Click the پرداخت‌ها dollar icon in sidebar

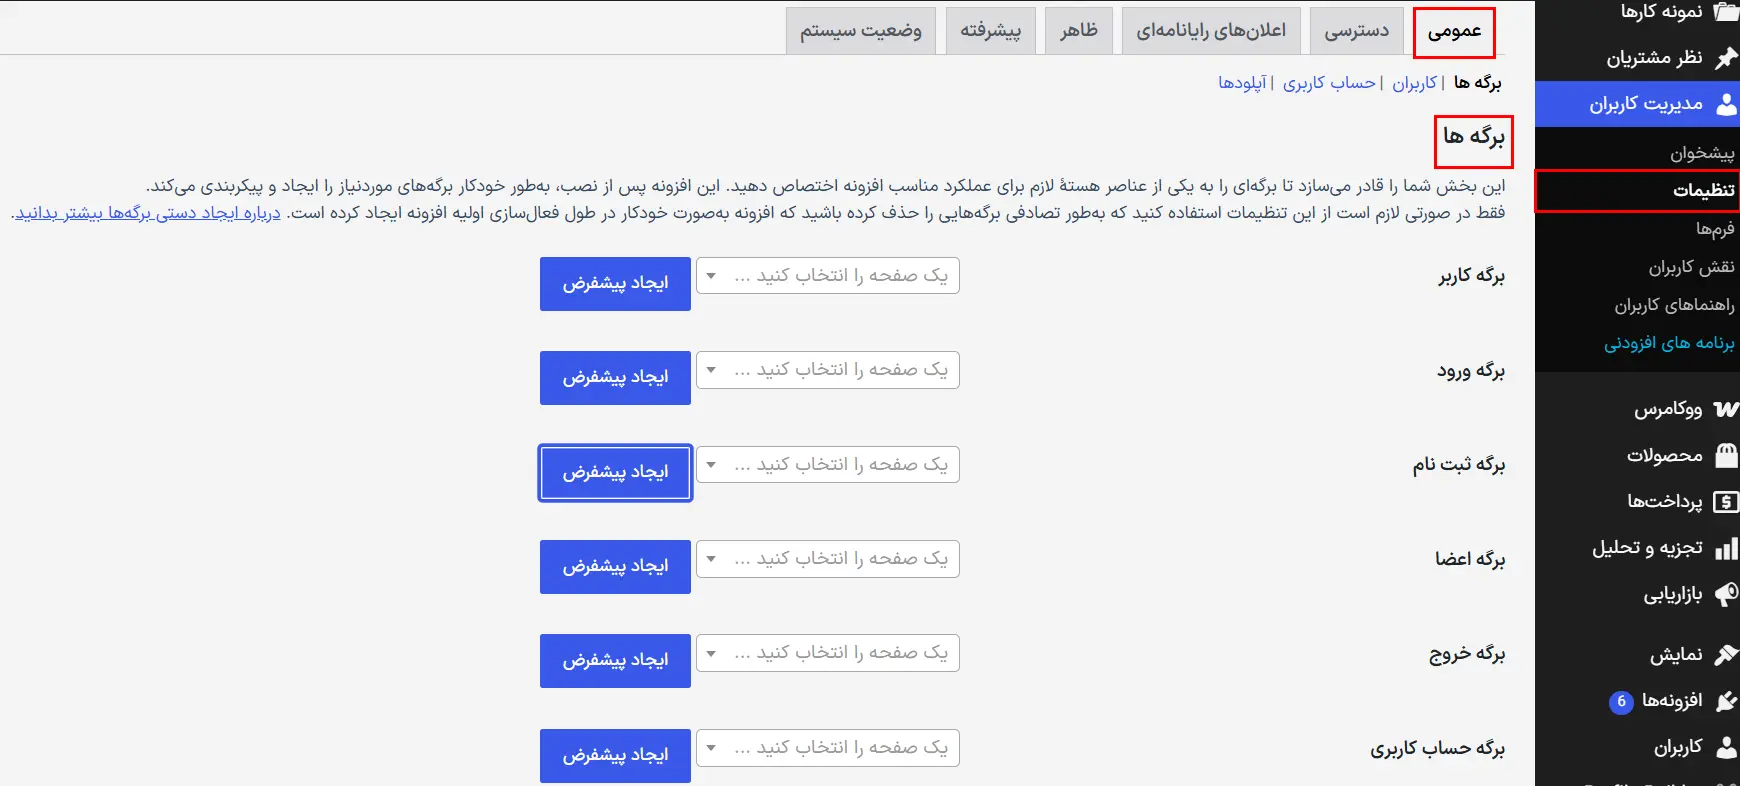click(x=1726, y=502)
